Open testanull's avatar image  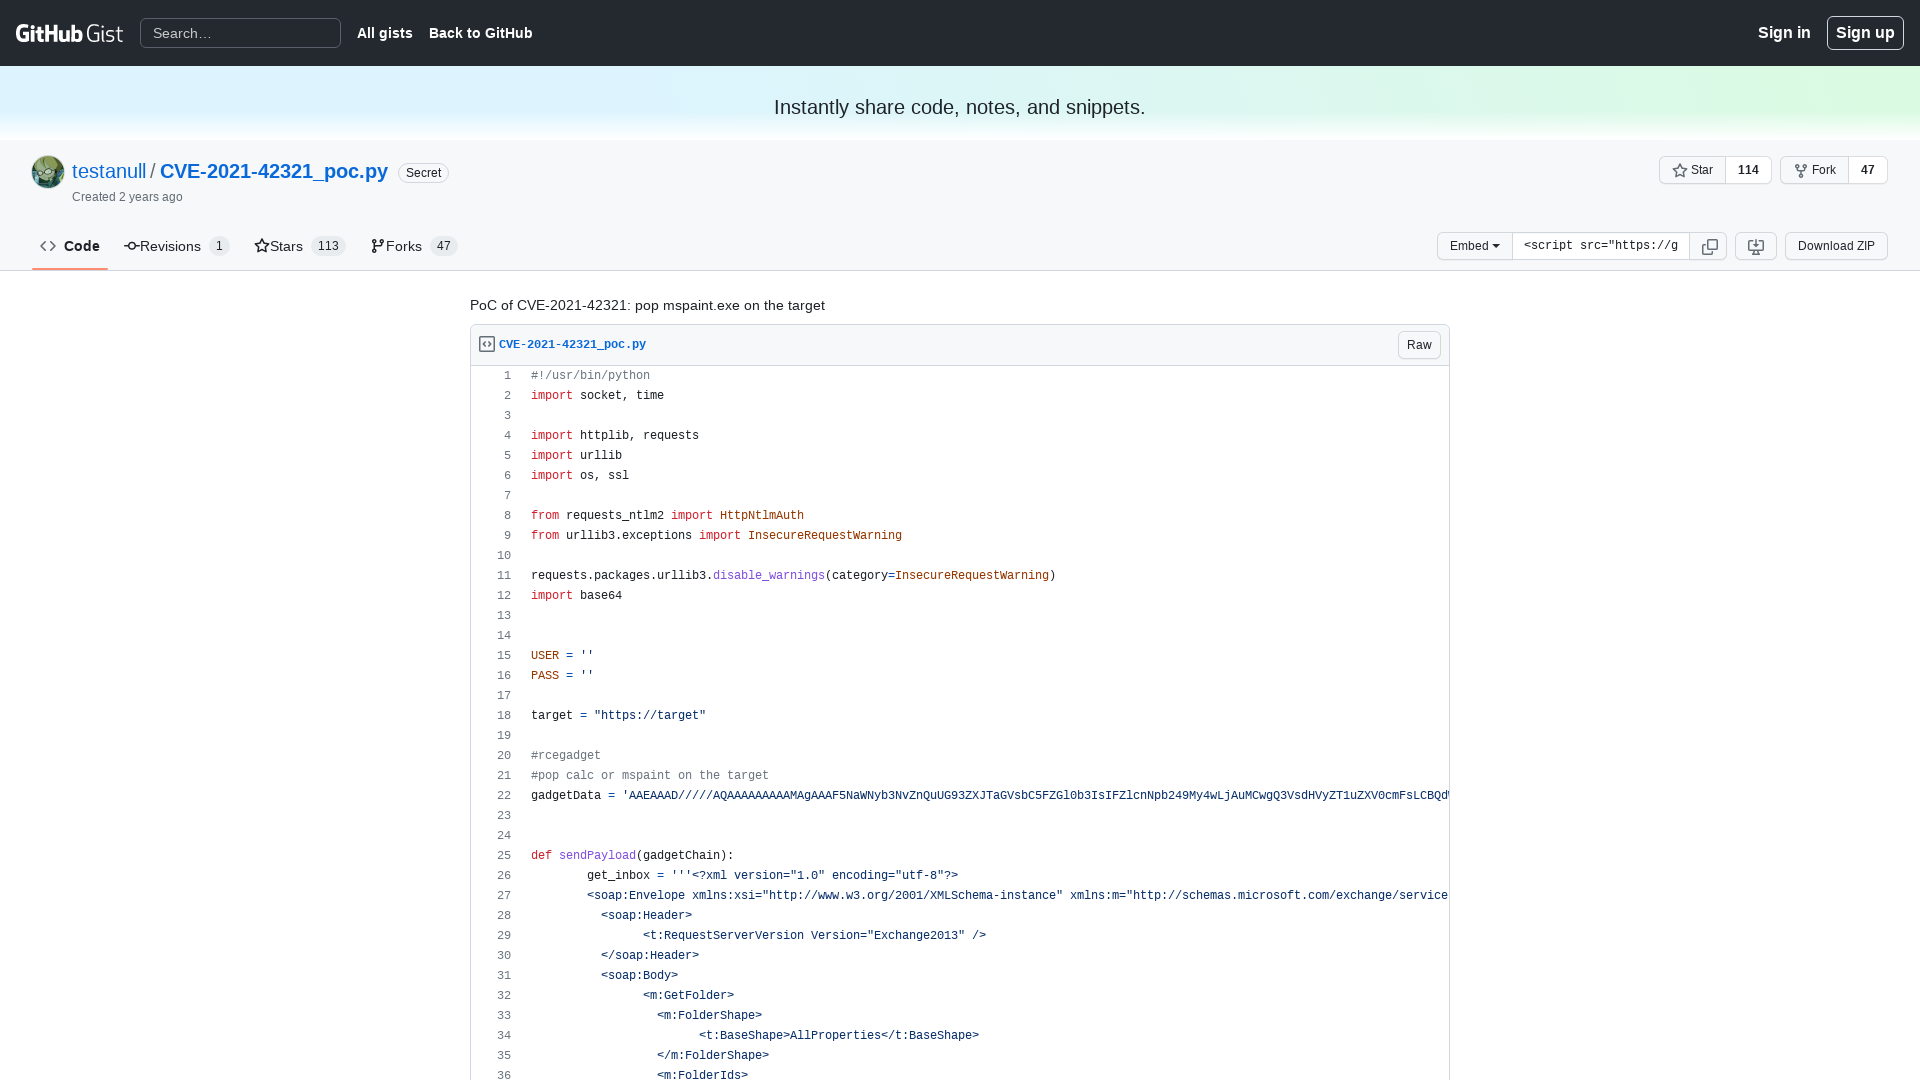pyautogui.click(x=48, y=172)
